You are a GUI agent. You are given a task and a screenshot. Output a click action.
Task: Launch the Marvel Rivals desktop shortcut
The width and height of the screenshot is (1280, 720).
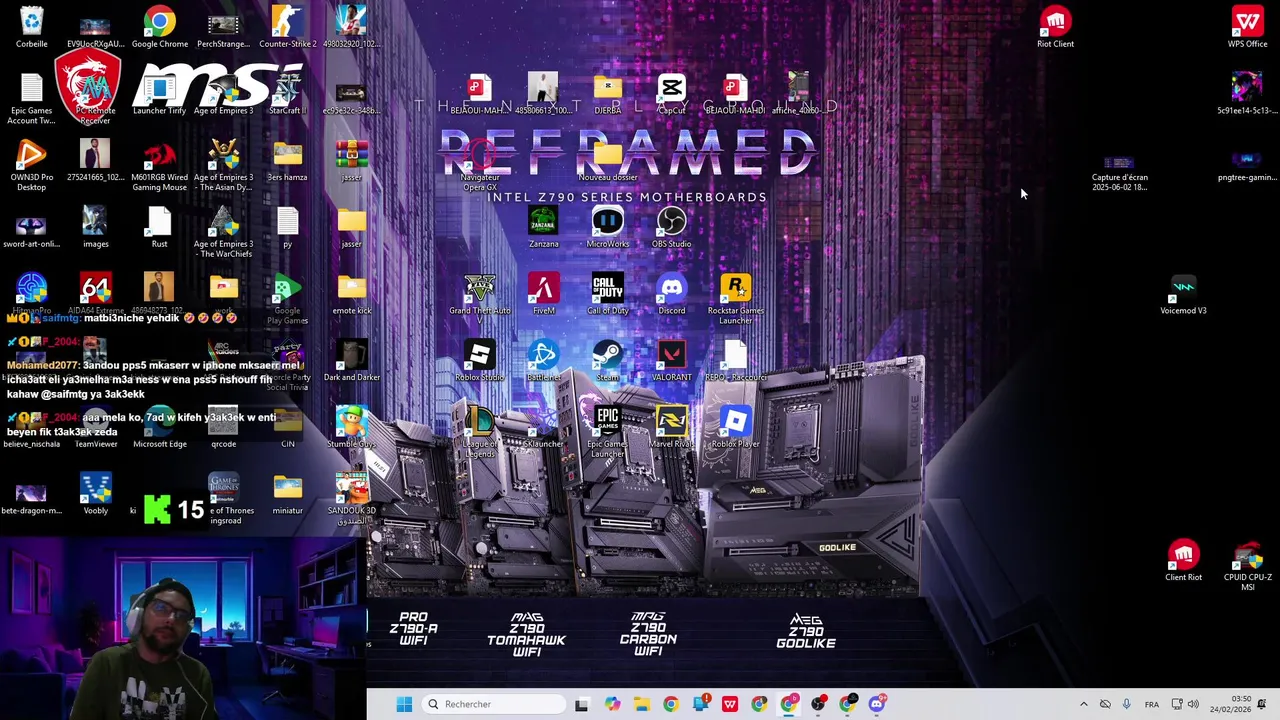pyautogui.click(x=671, y=427)
